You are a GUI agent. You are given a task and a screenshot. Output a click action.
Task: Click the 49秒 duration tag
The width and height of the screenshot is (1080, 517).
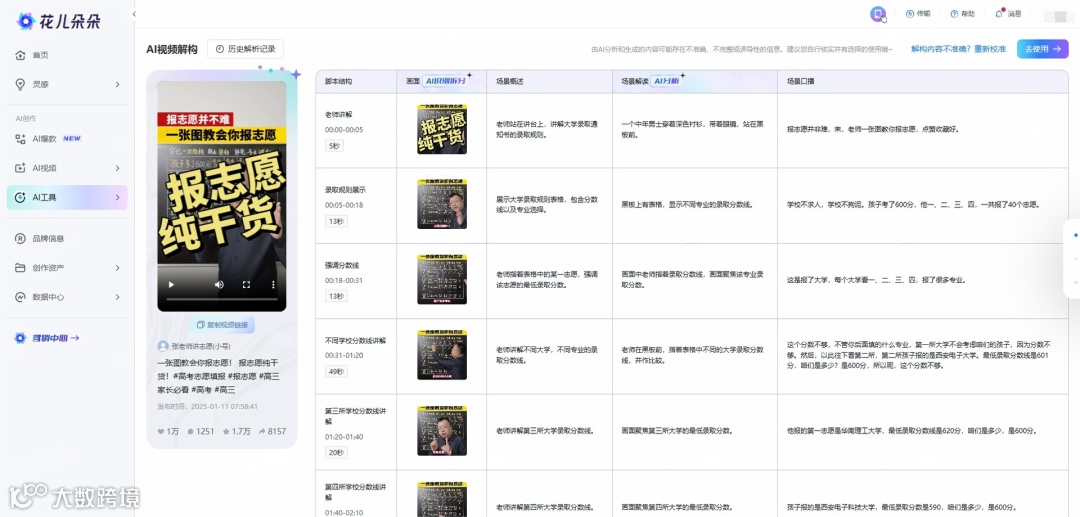335,372
